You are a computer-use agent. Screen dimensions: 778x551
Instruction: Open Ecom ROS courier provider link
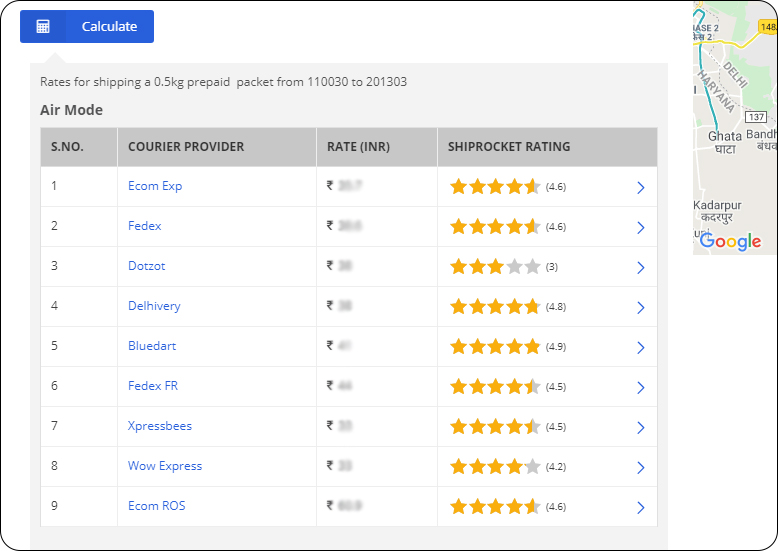[156, 506]
